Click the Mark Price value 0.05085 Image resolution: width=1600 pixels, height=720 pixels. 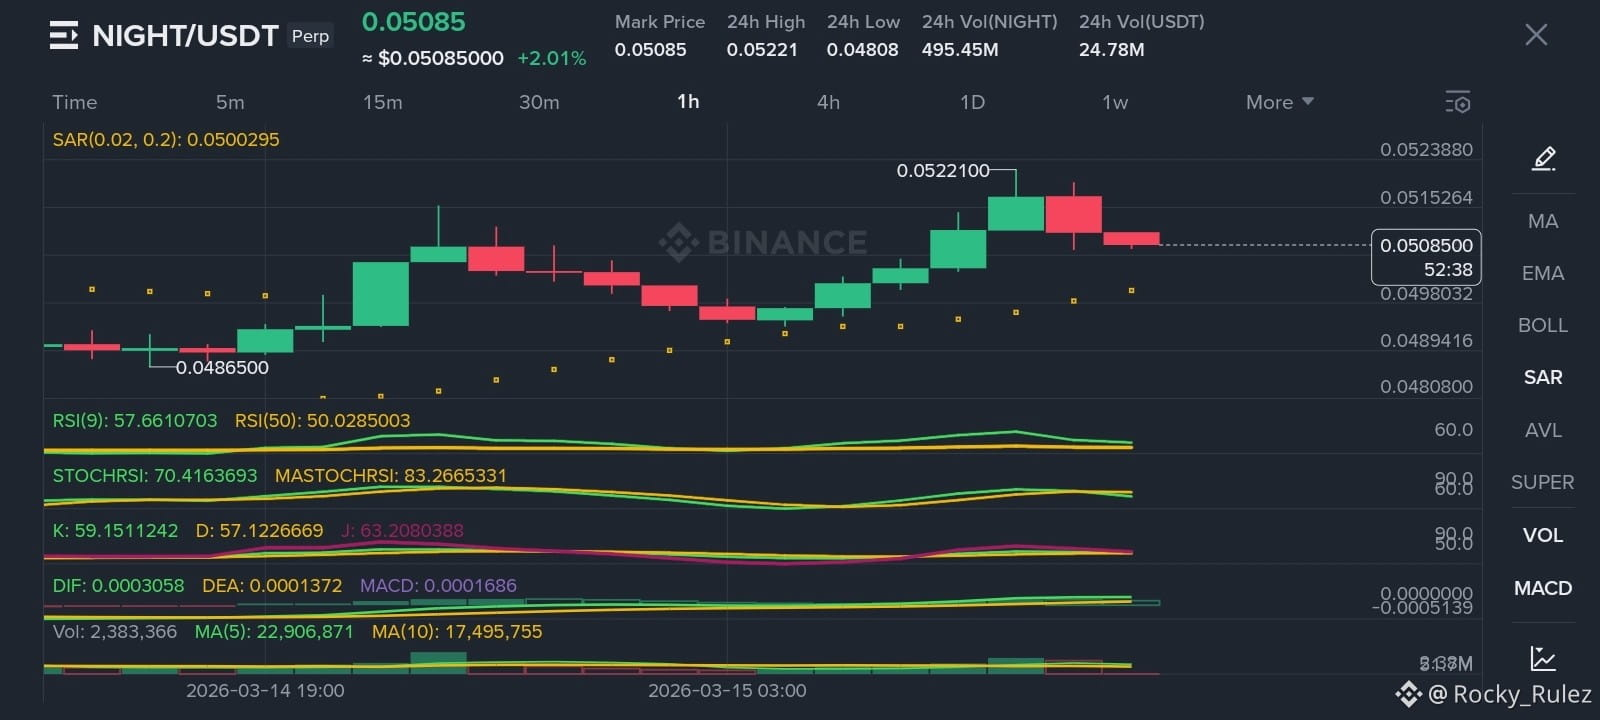650,49
